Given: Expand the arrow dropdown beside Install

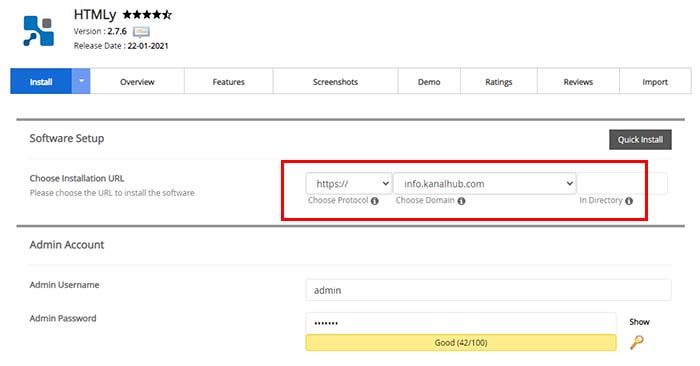Looking at the screenshot, I should tap(81, 81).
